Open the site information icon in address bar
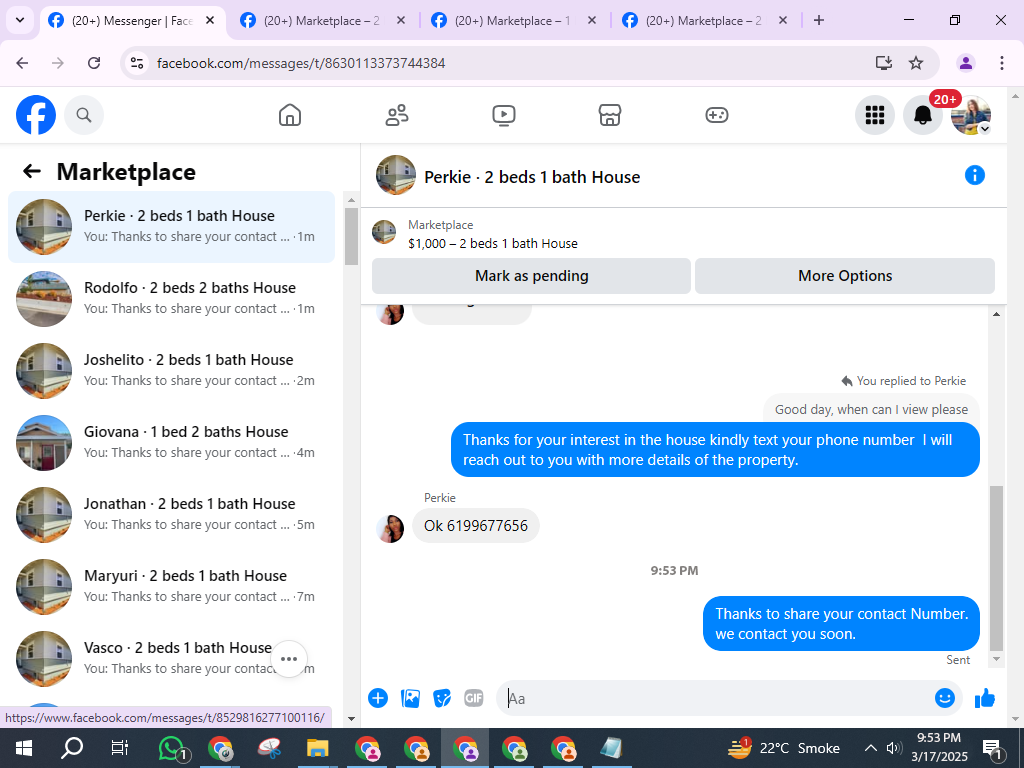Screen dimensions: 1024x768 click(x=136, y=63)
